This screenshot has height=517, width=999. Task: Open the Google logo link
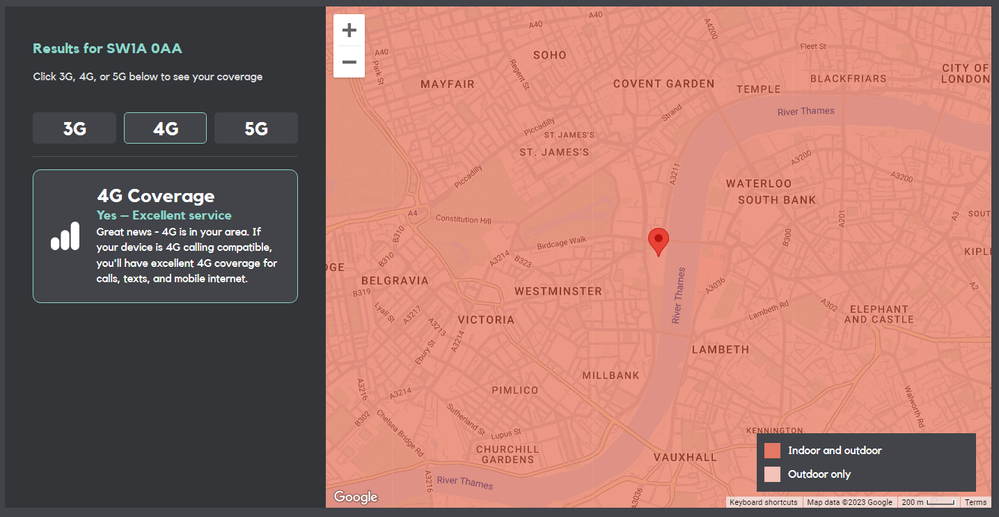(x=355, y=497)
